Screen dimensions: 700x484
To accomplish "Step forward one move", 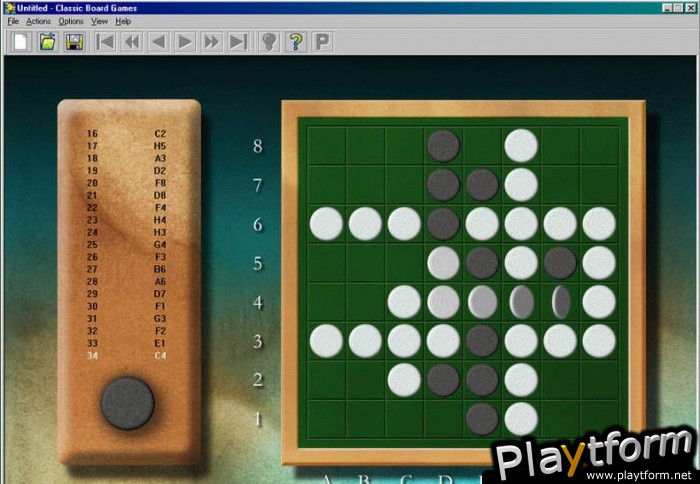I will click(185, 42).
